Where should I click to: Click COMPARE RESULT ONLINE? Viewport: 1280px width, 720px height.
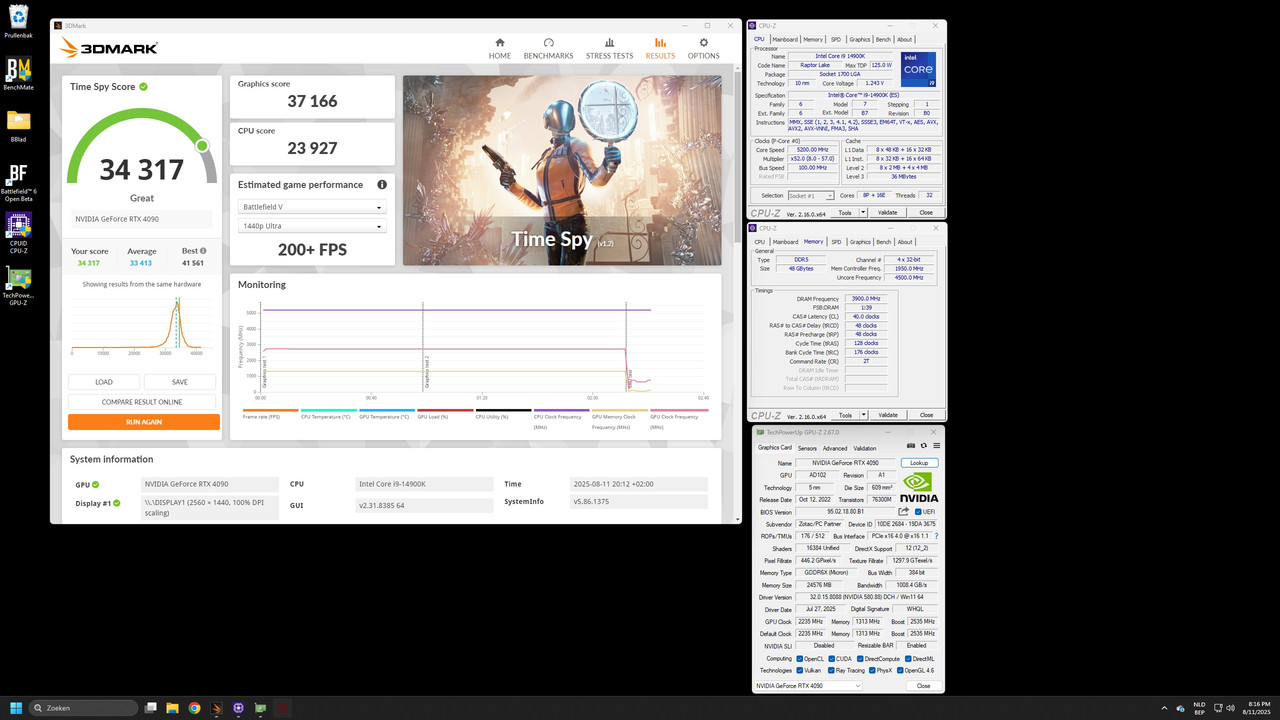point(142,402)
